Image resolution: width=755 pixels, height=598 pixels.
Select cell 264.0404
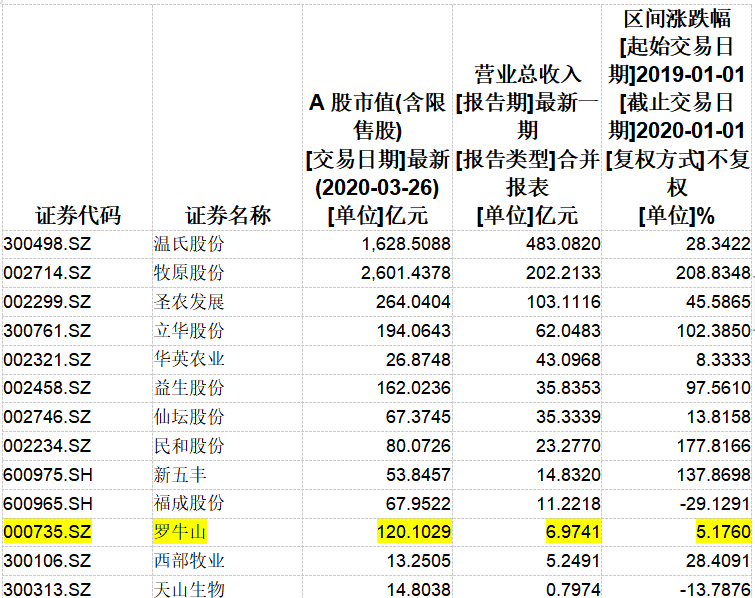[378, 302]
